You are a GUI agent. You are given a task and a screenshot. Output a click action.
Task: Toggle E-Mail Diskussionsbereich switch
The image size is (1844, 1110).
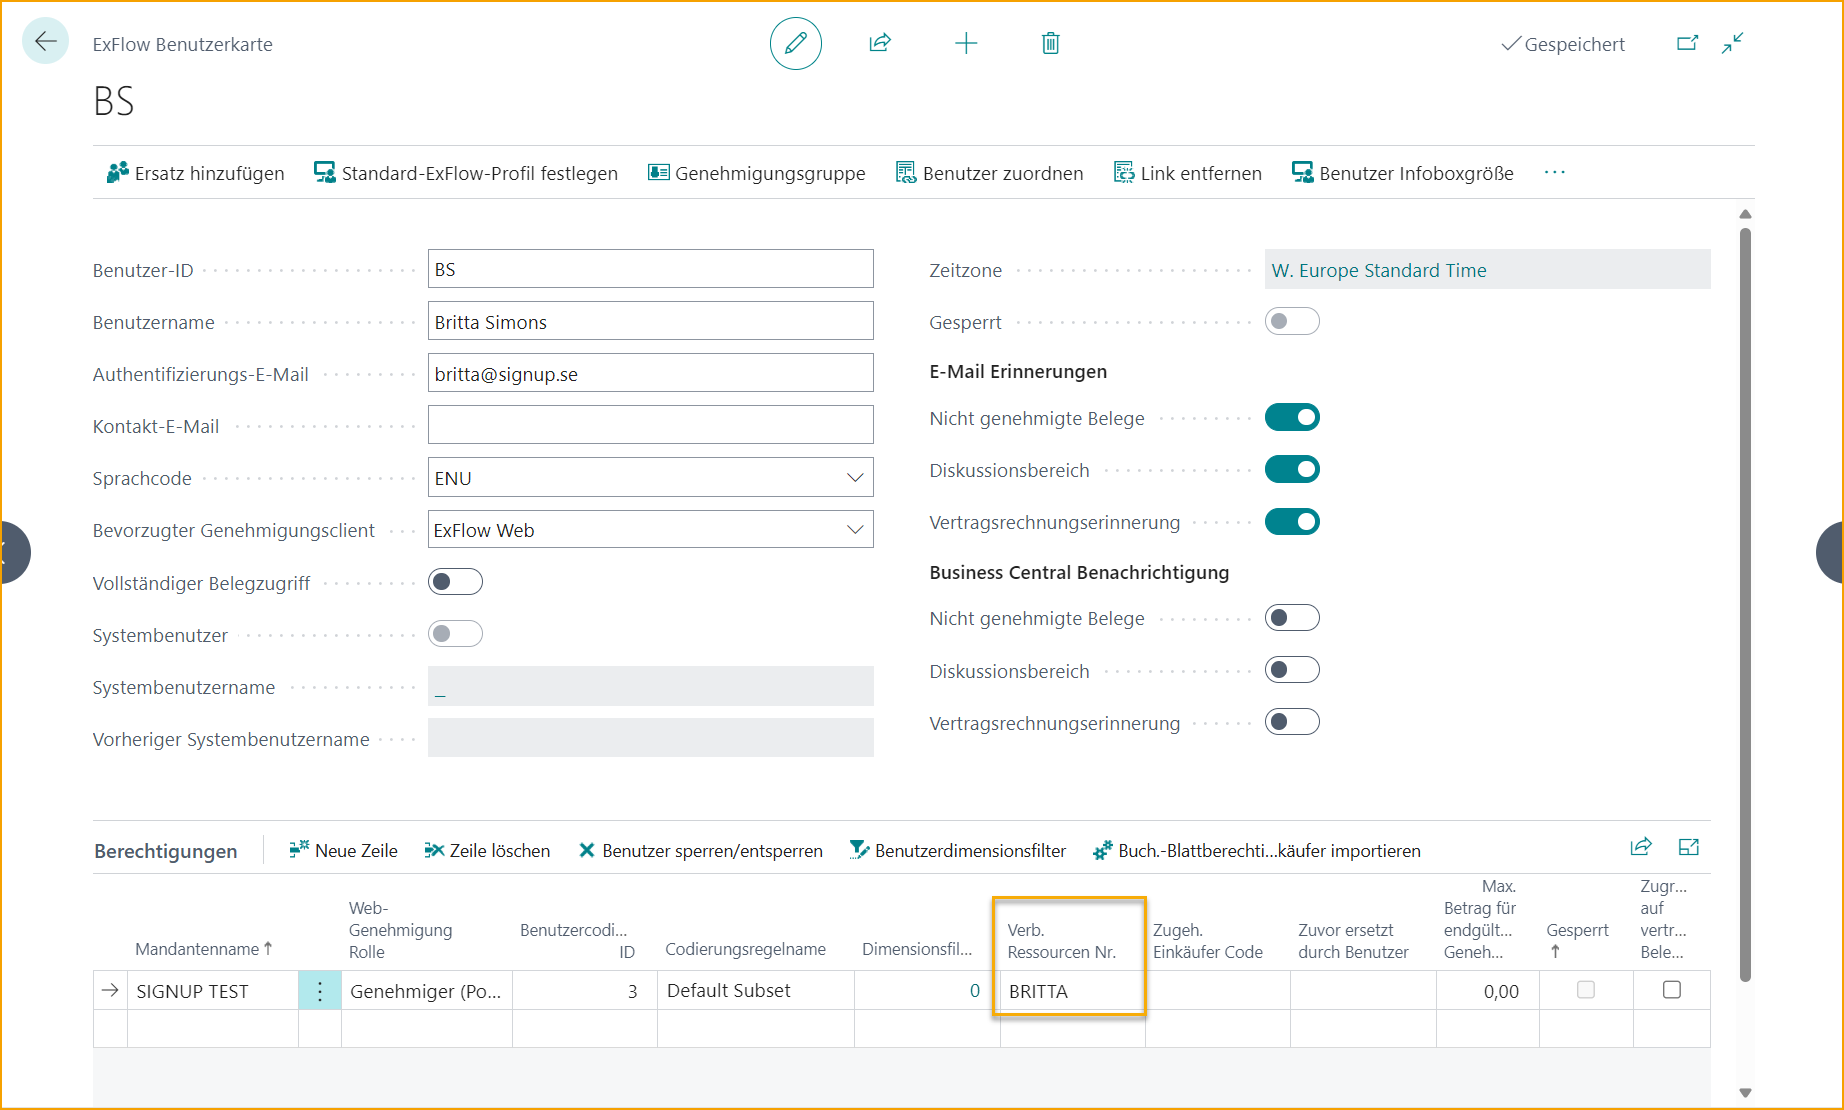coord(1292,469)
